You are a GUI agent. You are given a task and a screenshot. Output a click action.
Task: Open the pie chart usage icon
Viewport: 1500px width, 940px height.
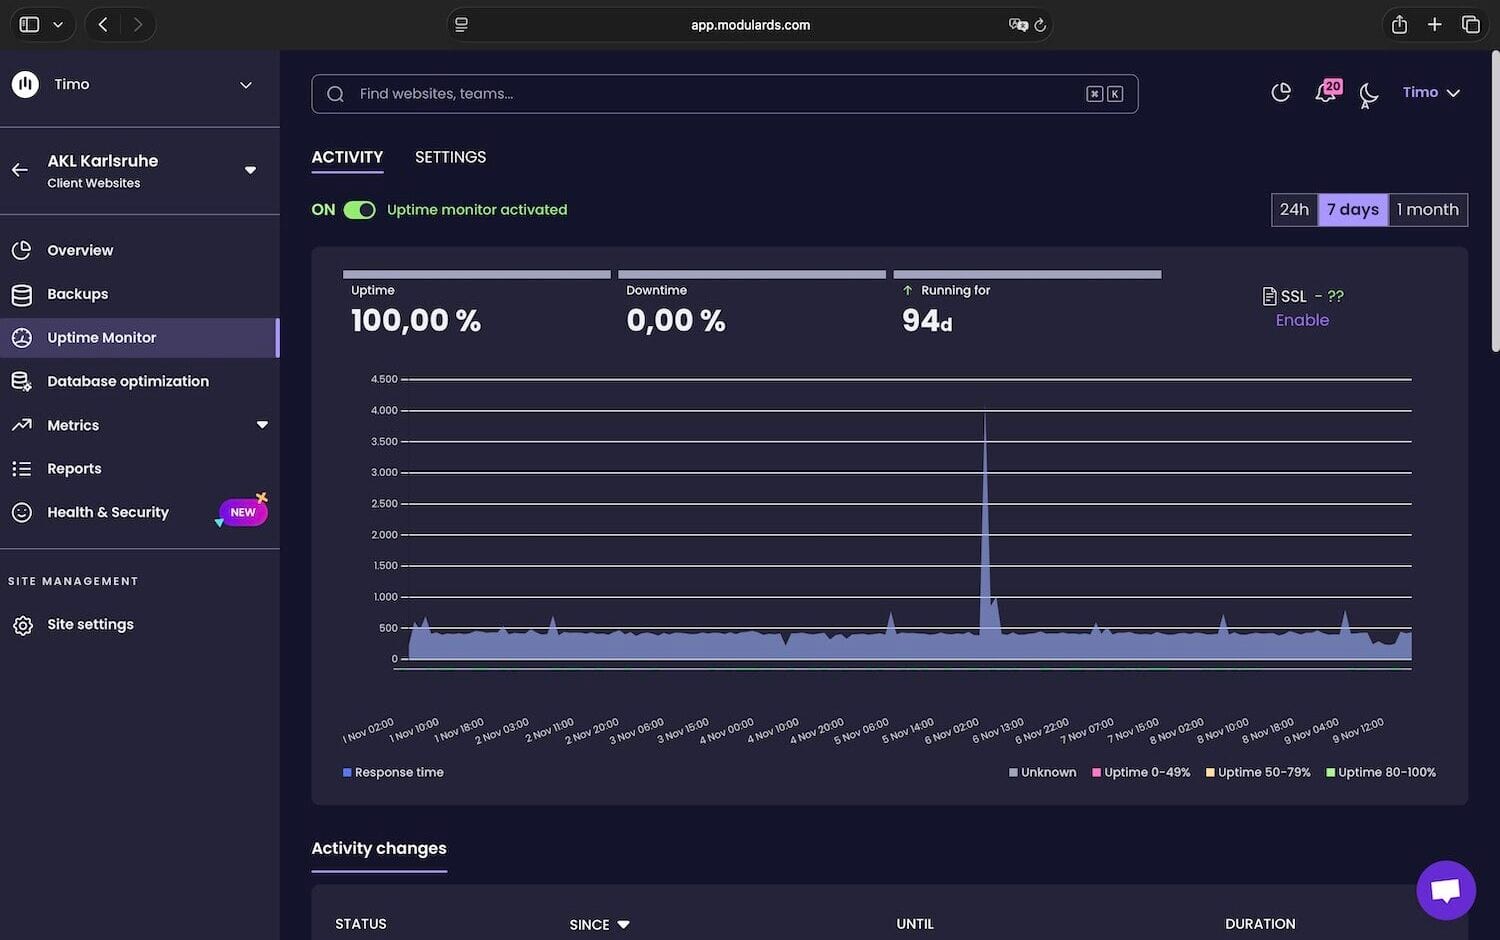click(x=1281, y=92)
